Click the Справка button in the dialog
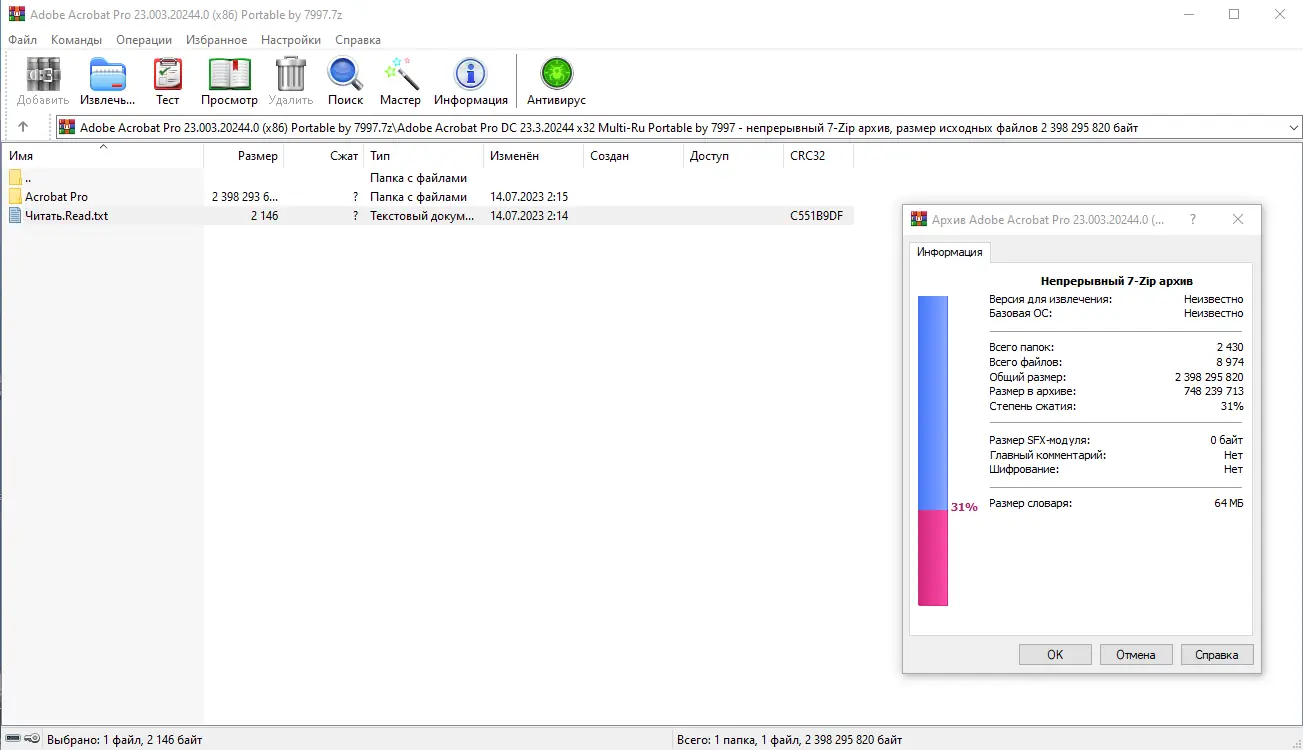Screen dimensions: 1303x750 [x=1217, y=655]
